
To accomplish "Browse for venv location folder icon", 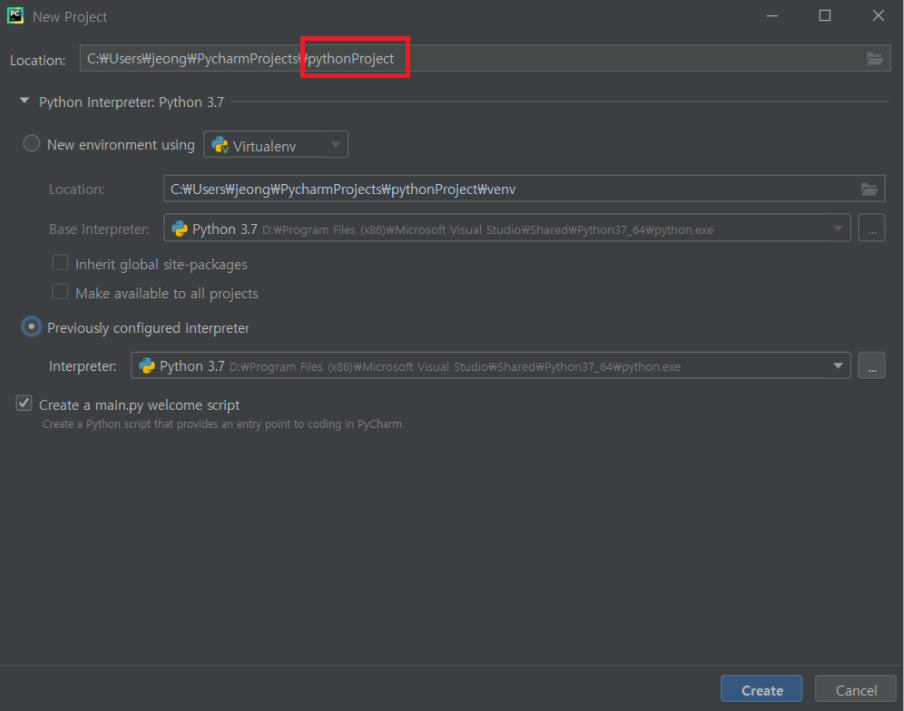I will tap(869, 189).
